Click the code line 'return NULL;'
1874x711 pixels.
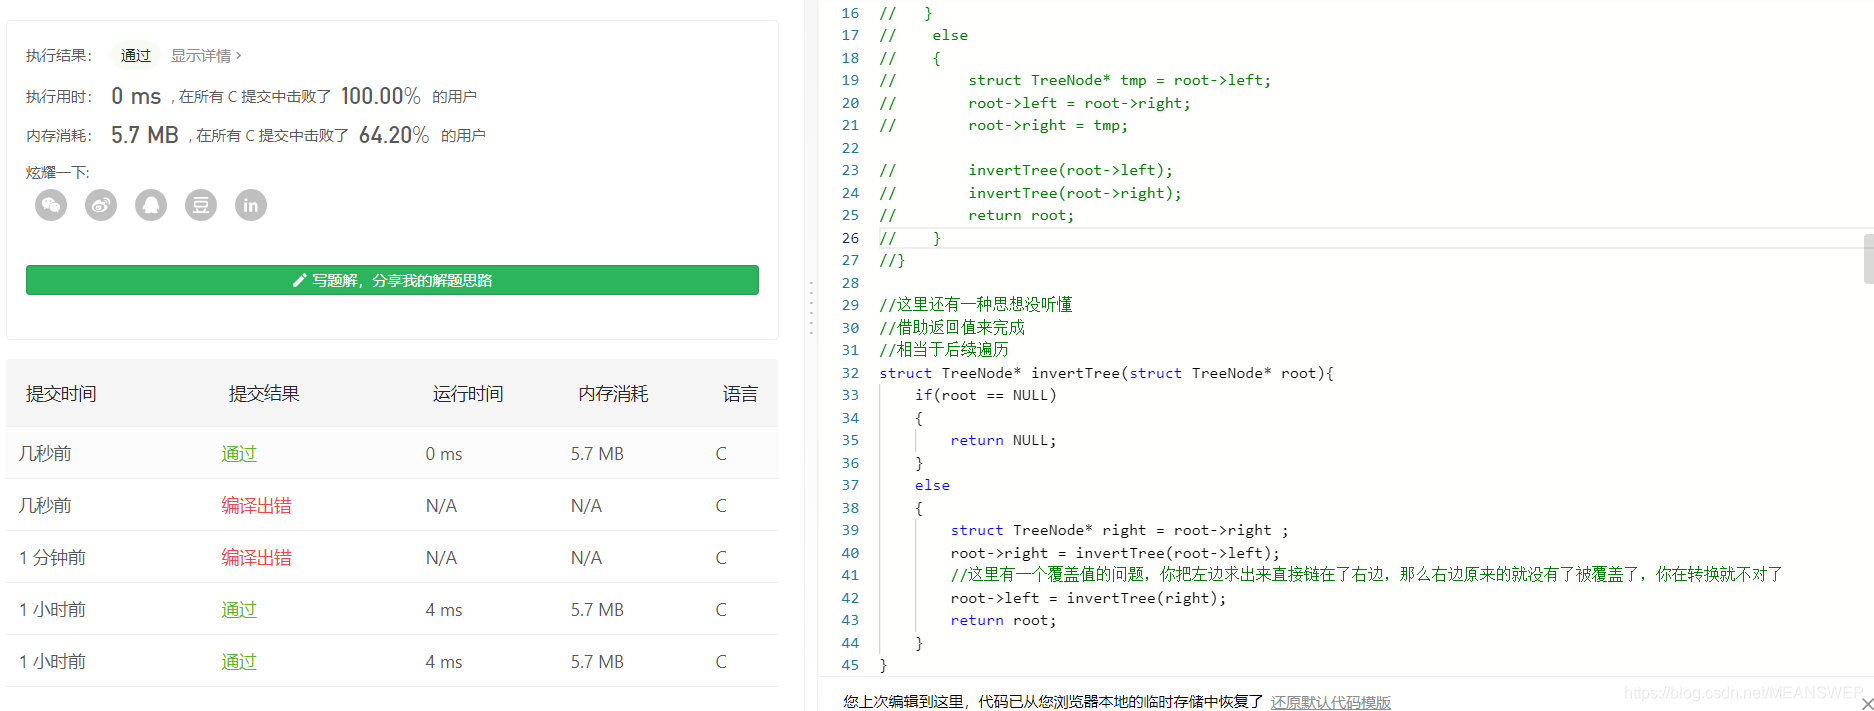click(x=1003, y=440)
